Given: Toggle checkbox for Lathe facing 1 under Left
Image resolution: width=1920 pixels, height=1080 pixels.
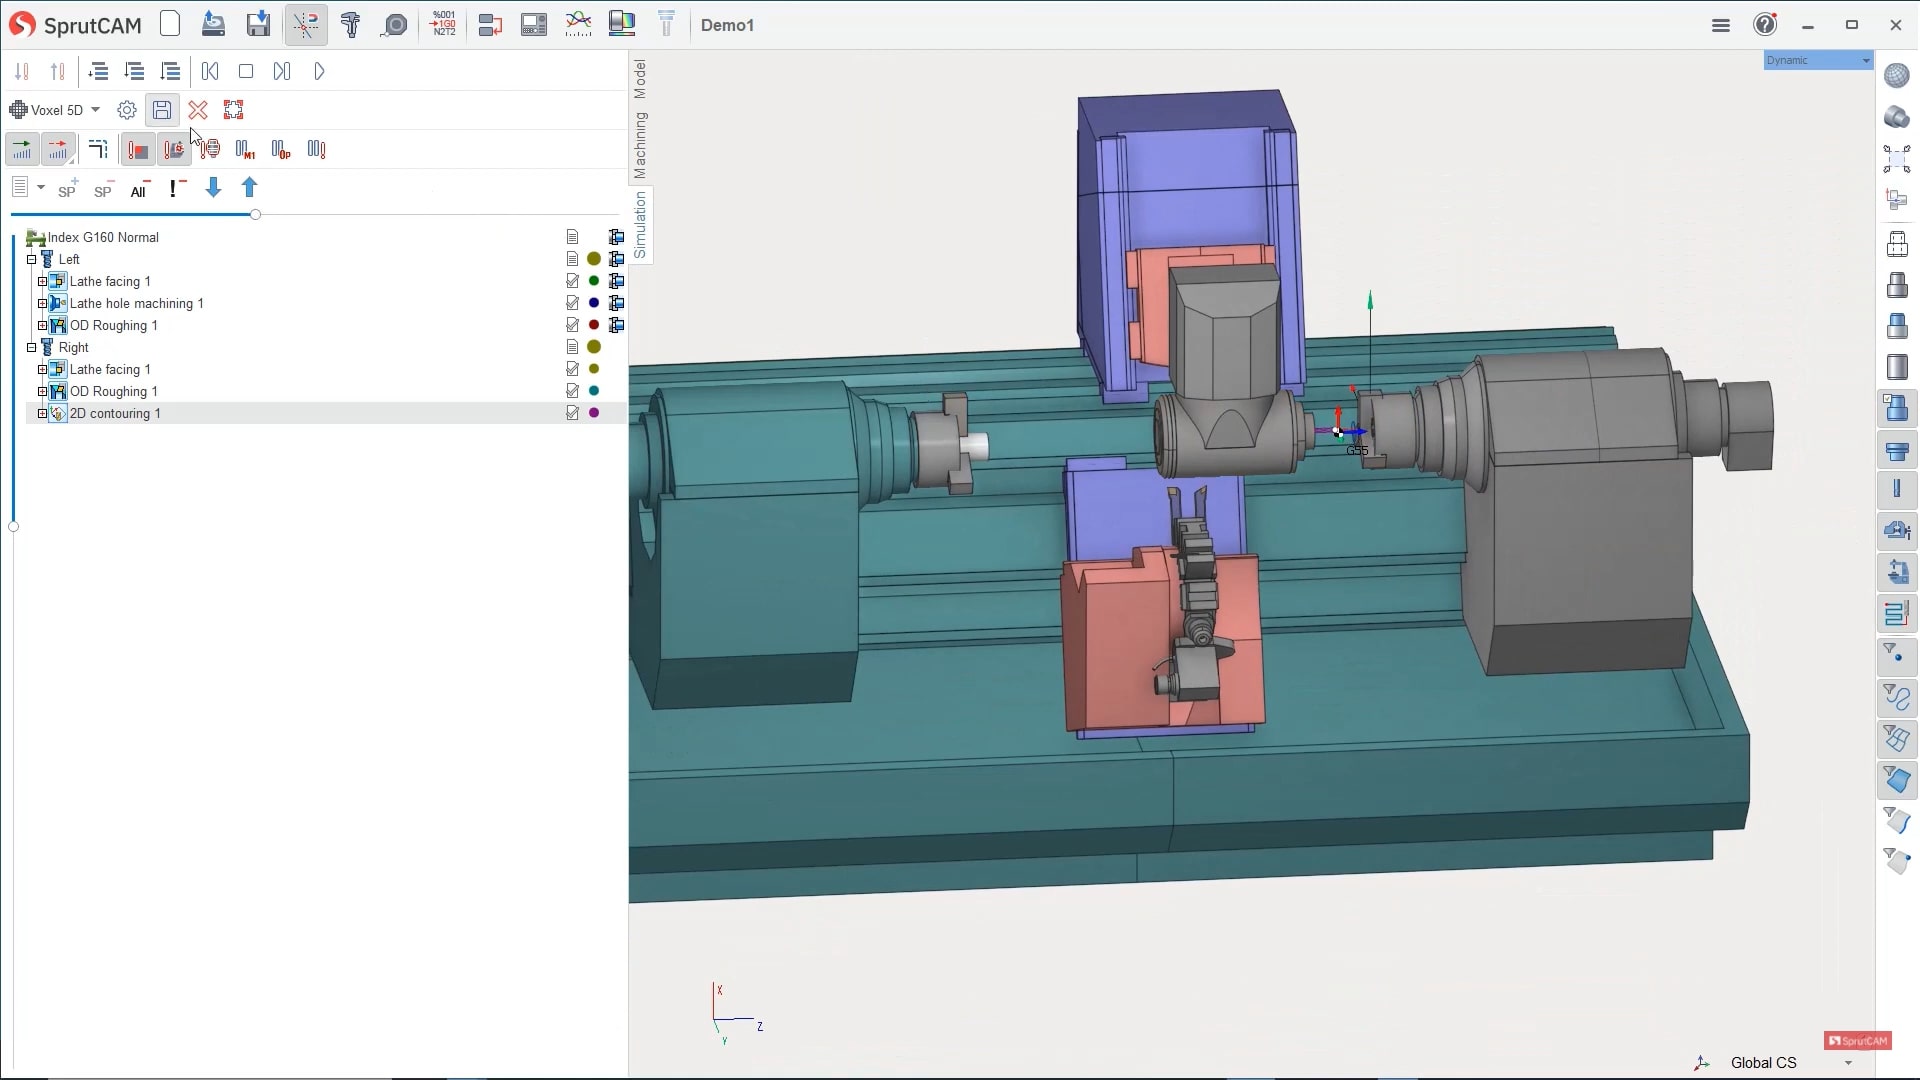Looking at the screenshot, I should coord(572,281).
